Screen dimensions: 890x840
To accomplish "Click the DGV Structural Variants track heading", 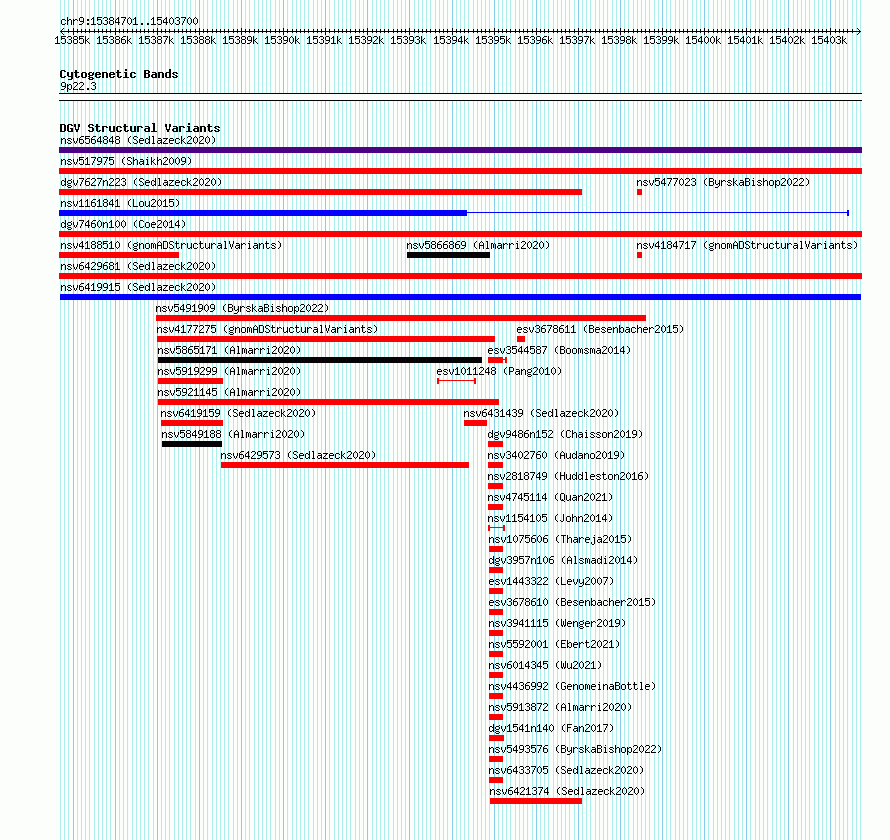I will [140, 128].
